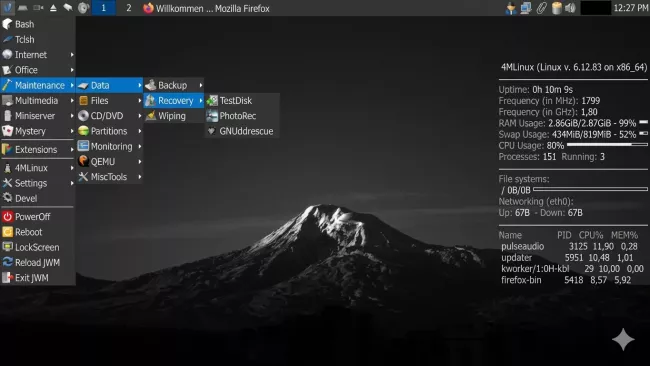This screenshot has height=366, width=650.
Task: Click the pulseaudio process row
Action: (x=569, y=247)
